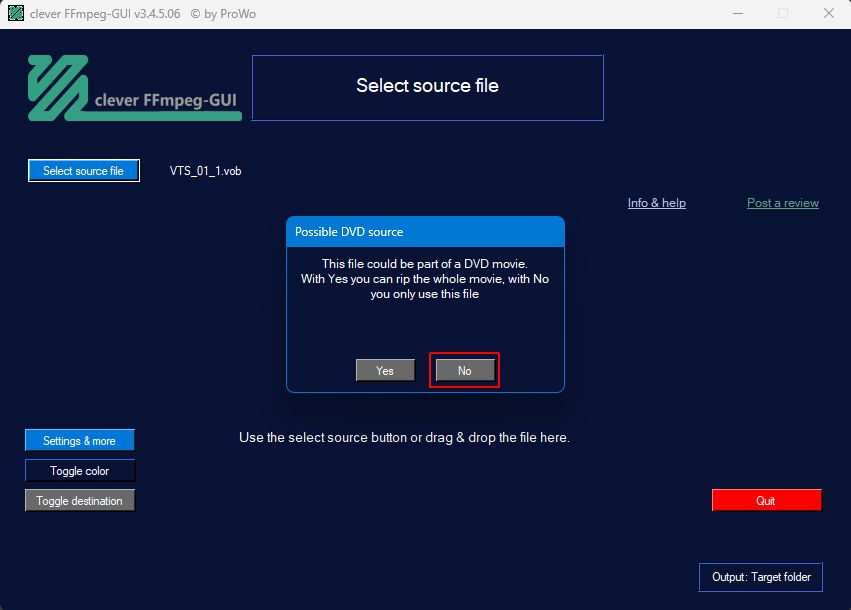Open the Post a review link
Image resolution: width=851 pixels, height=610 pixels.
[783, 203]
